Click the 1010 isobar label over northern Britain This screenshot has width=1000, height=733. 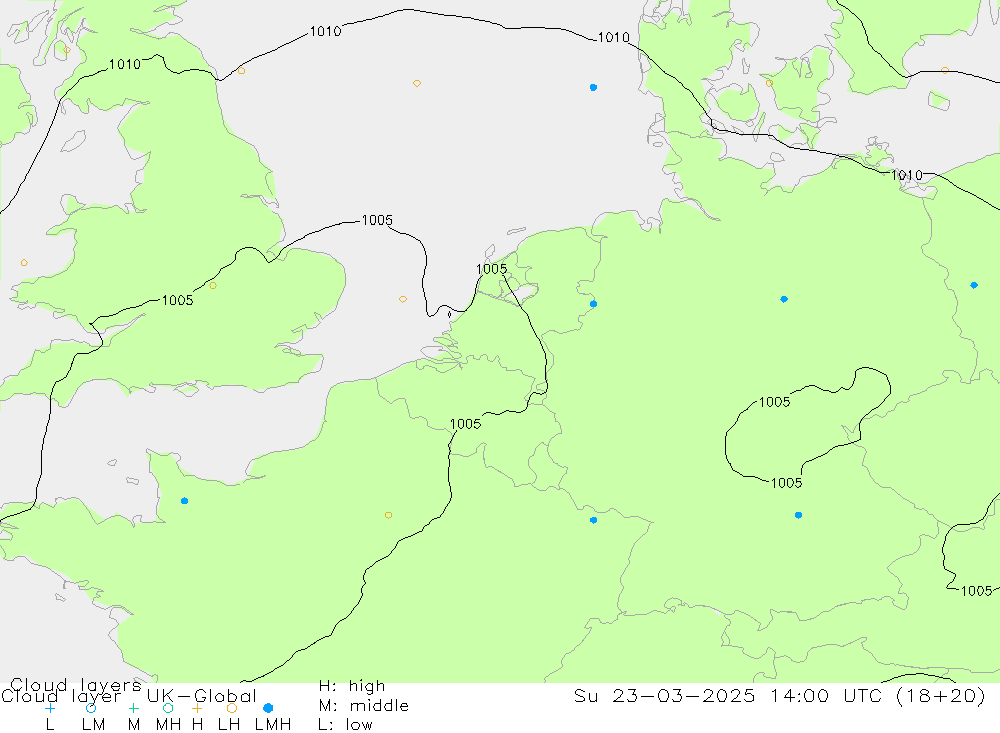coord(125,64)
